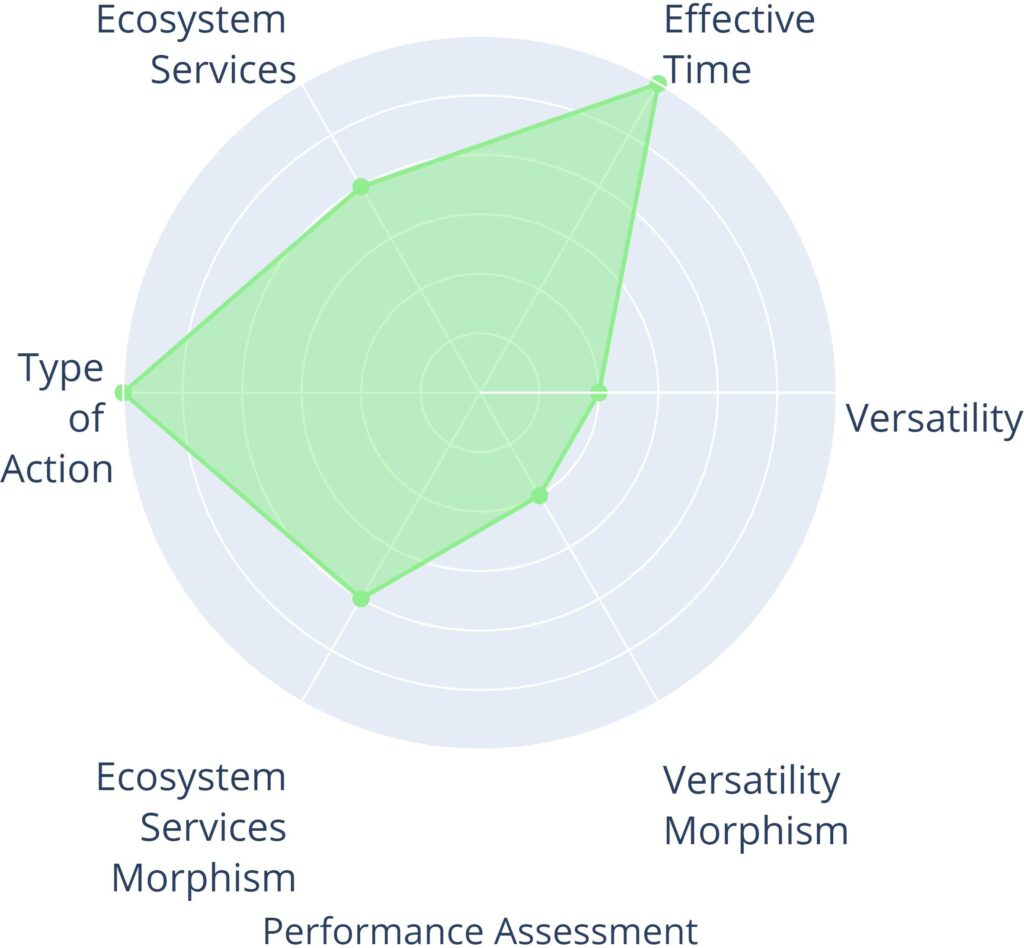Click the green edge between Ecosystem Services and Effective Time

point(509,136)
